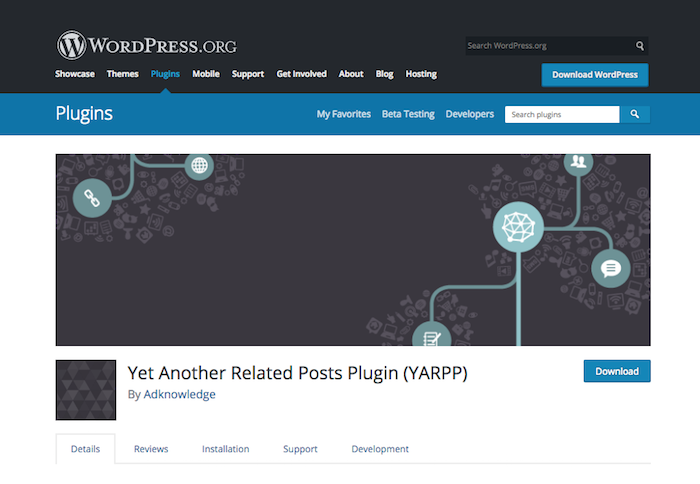Open the Beta Testing link
Screen dimensions: 700x484
408,114
